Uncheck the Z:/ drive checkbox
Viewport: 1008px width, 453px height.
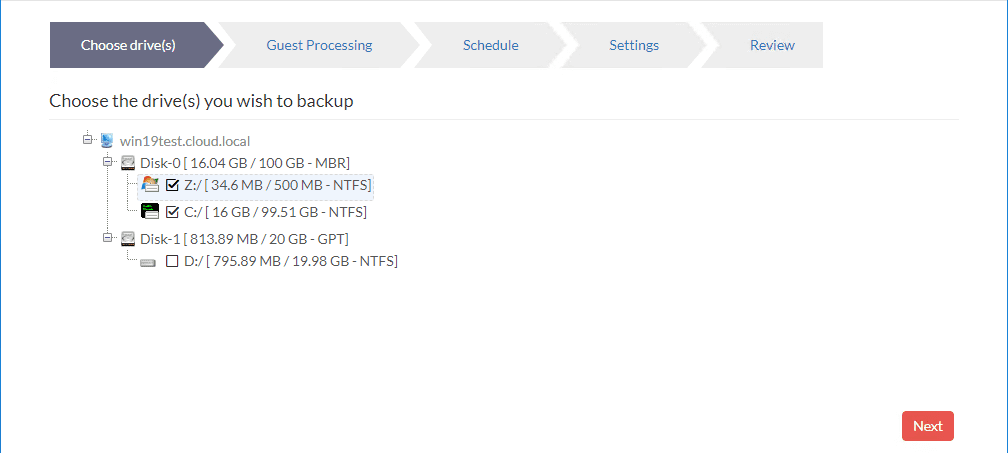tap(172, 185)
